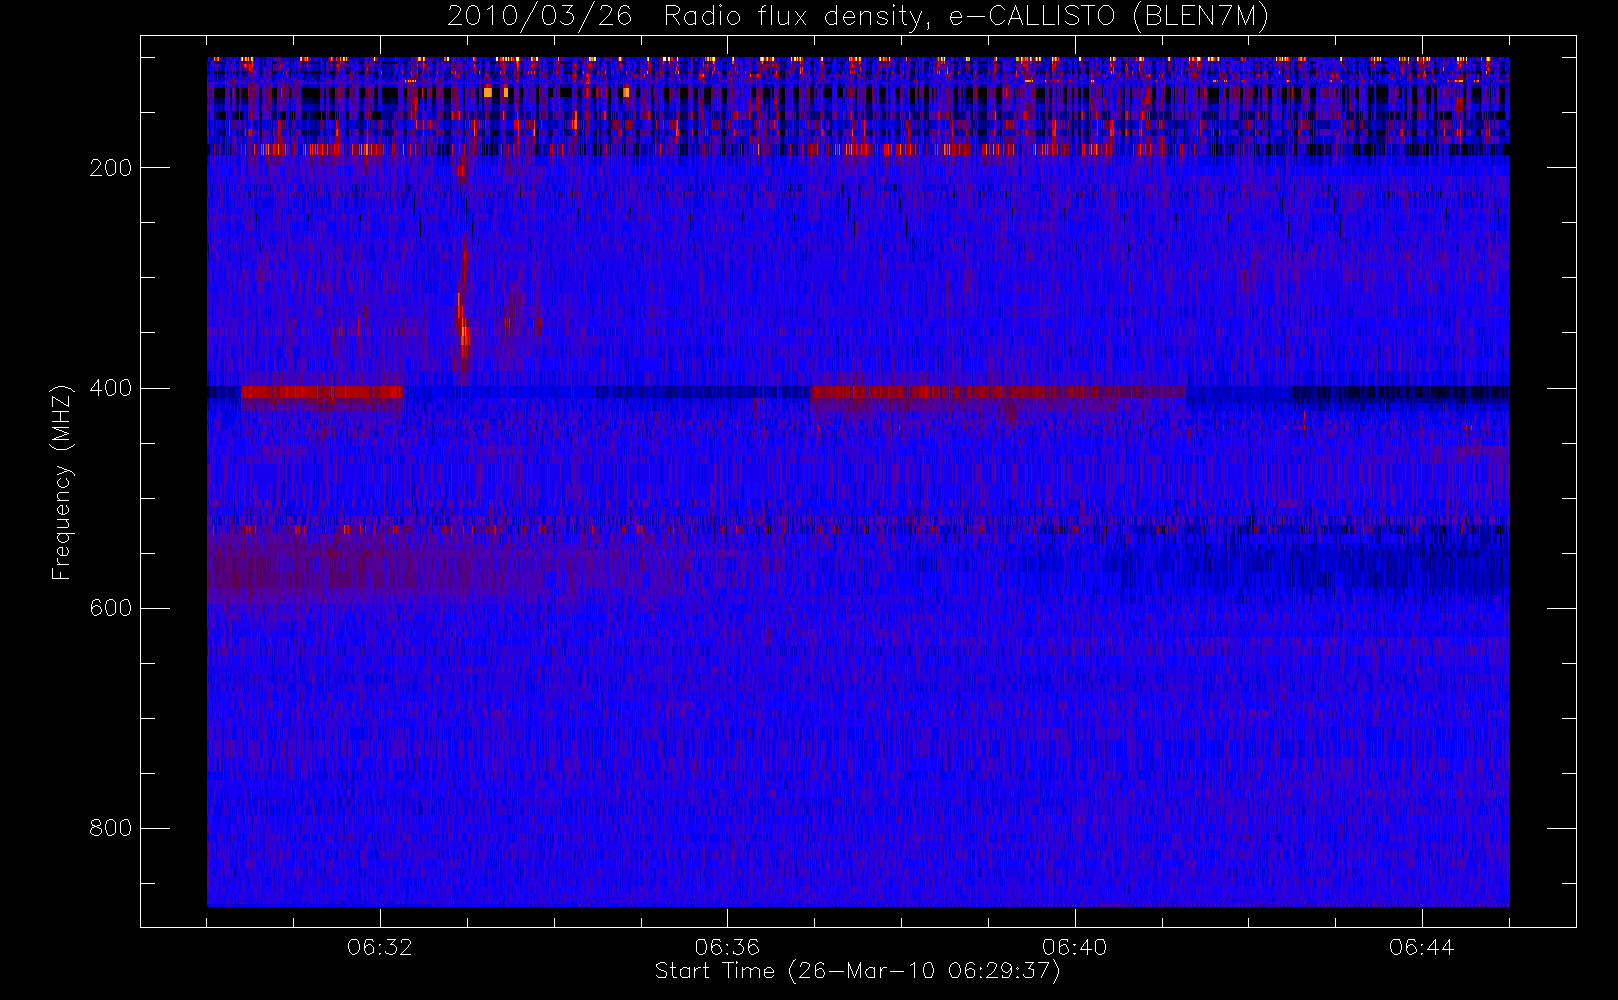
Task: Click the long red 400 MHz band near 06:38
Action: [997, 393]
